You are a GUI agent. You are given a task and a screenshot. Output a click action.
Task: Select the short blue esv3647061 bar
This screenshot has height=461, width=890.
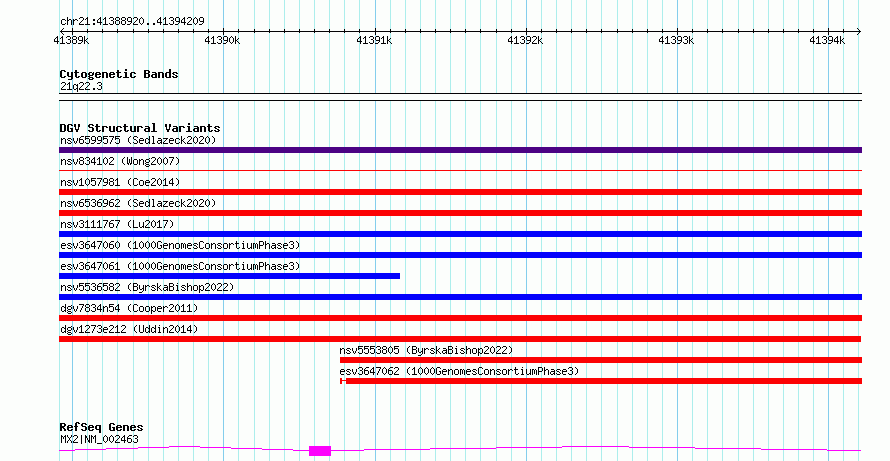(x=229, y=276)
